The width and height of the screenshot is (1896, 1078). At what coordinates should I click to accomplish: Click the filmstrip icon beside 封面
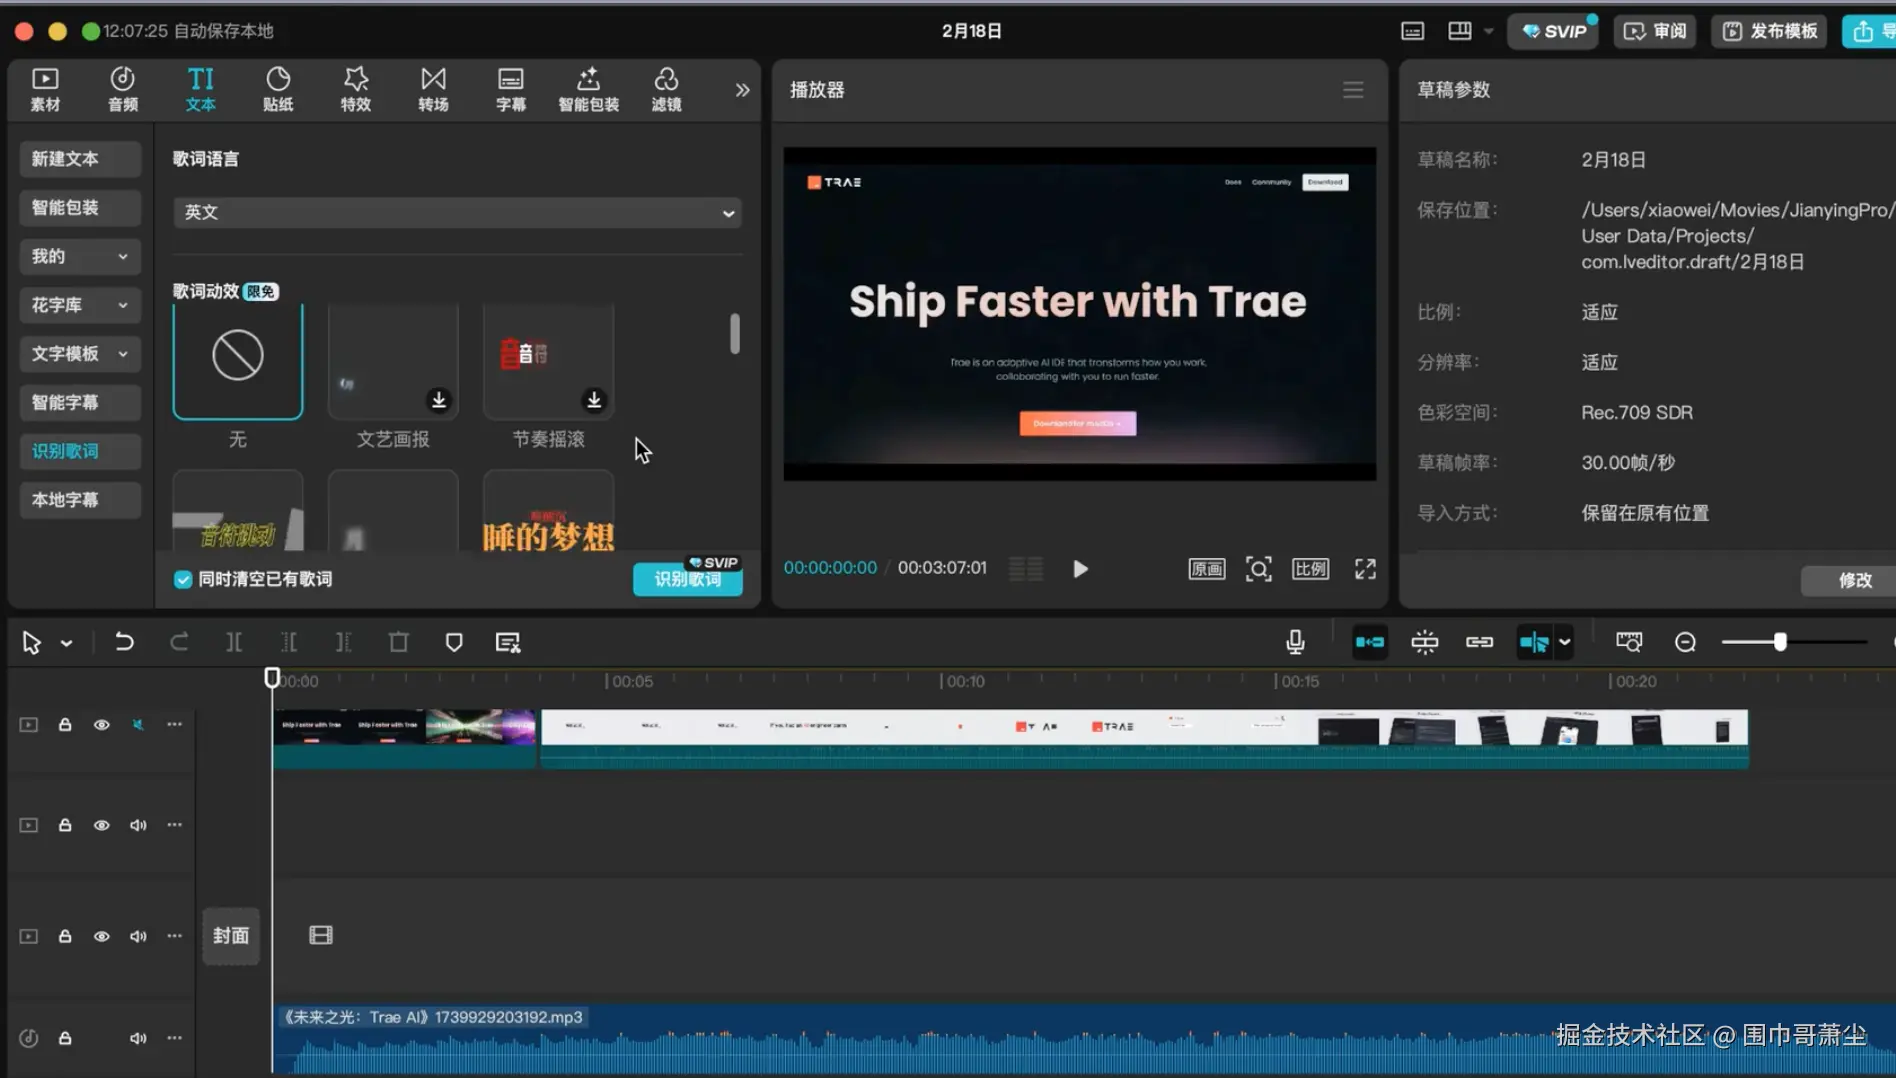[321, 936]
